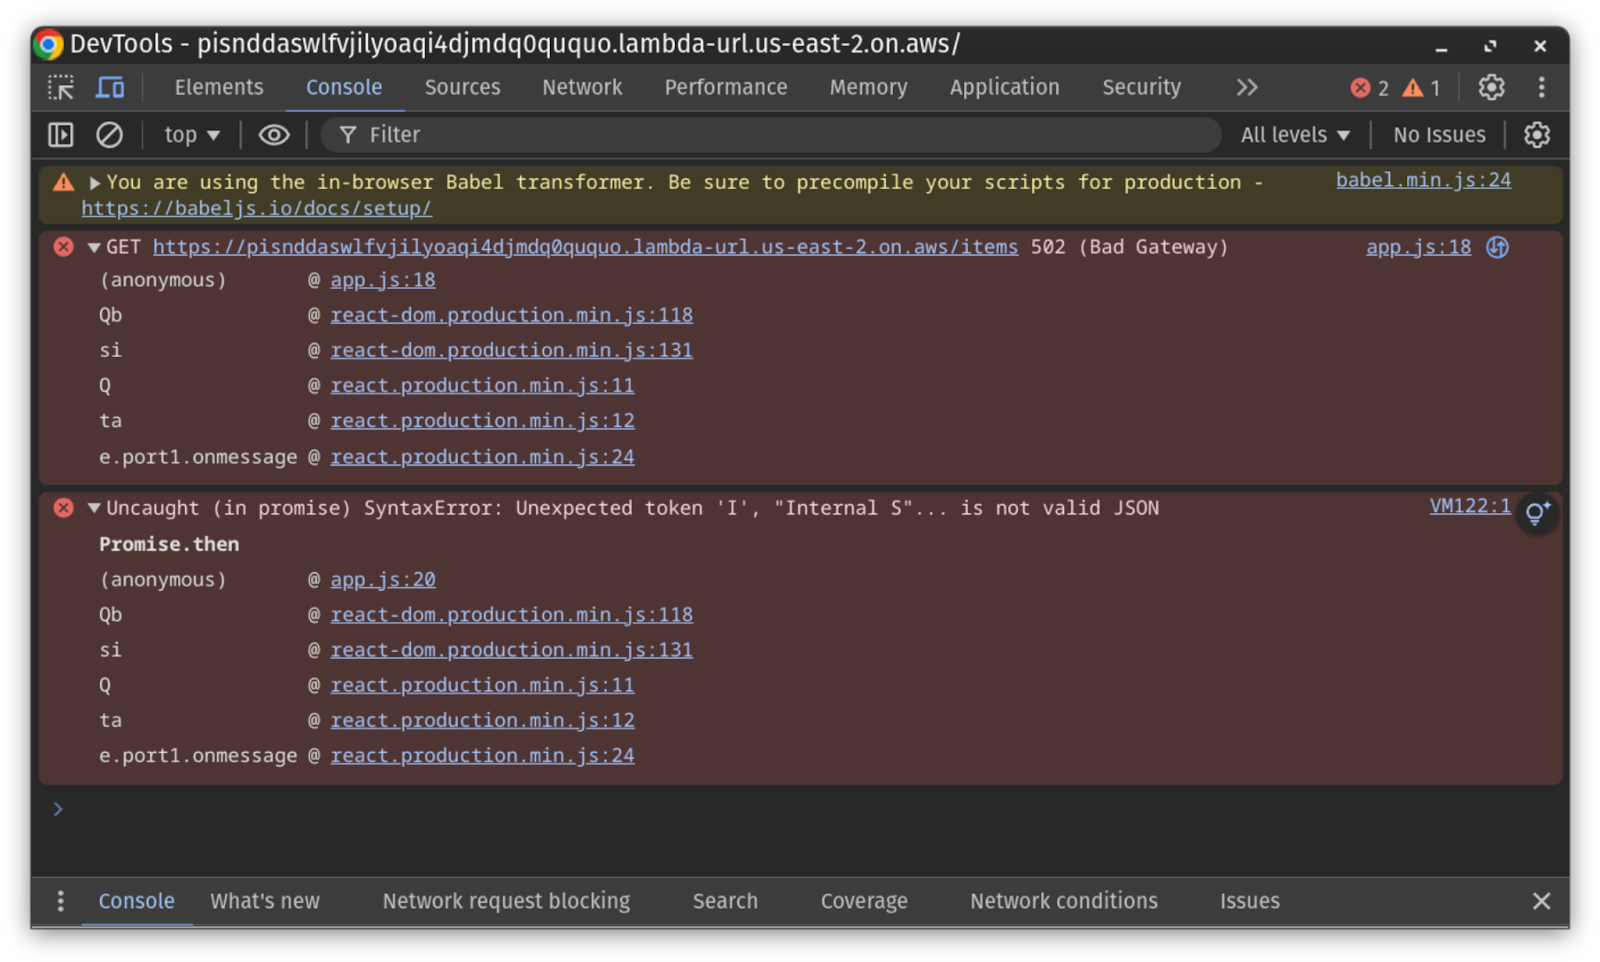Close the bottom drawer with X
Image resolution: width=1600 pixels, height=962 pixels.
1541,902
